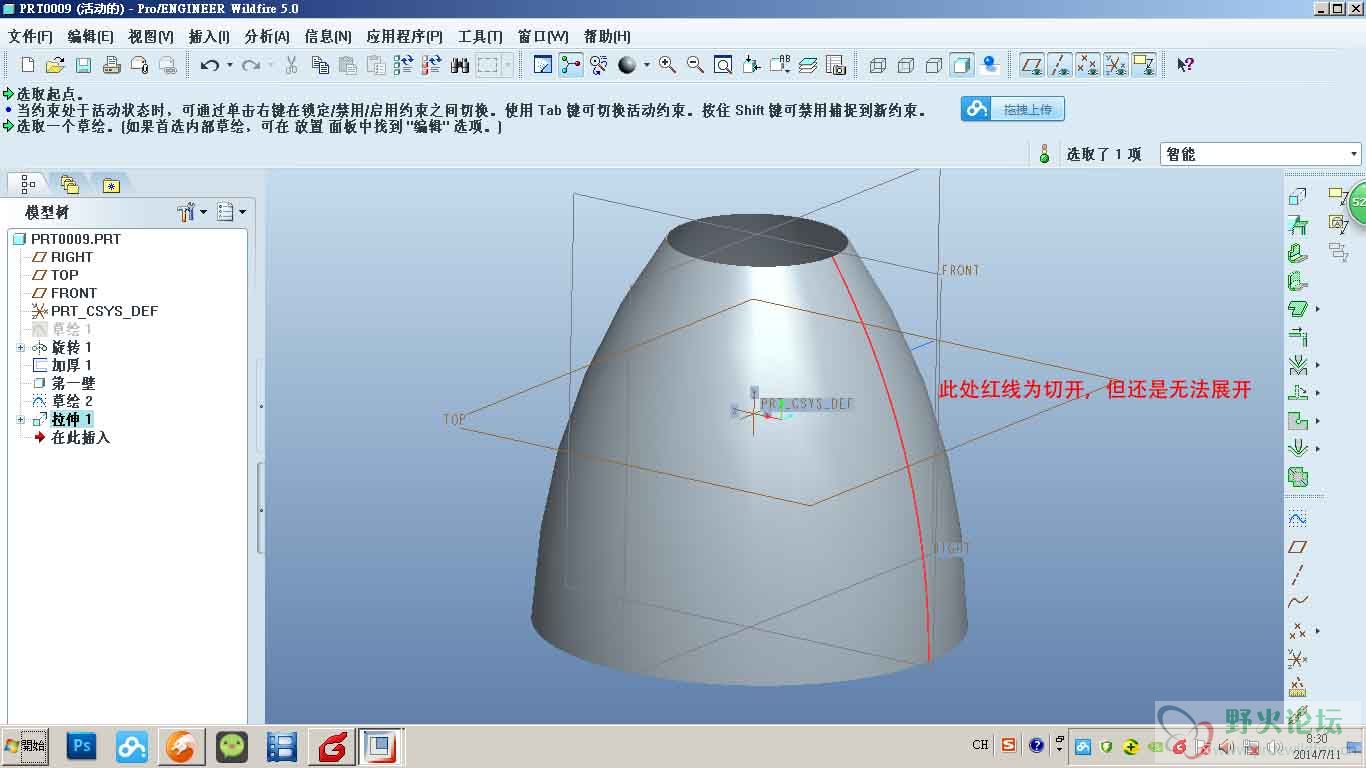Select the Zoom In magnifier
1366x768 pixels.
pos(667,65)
